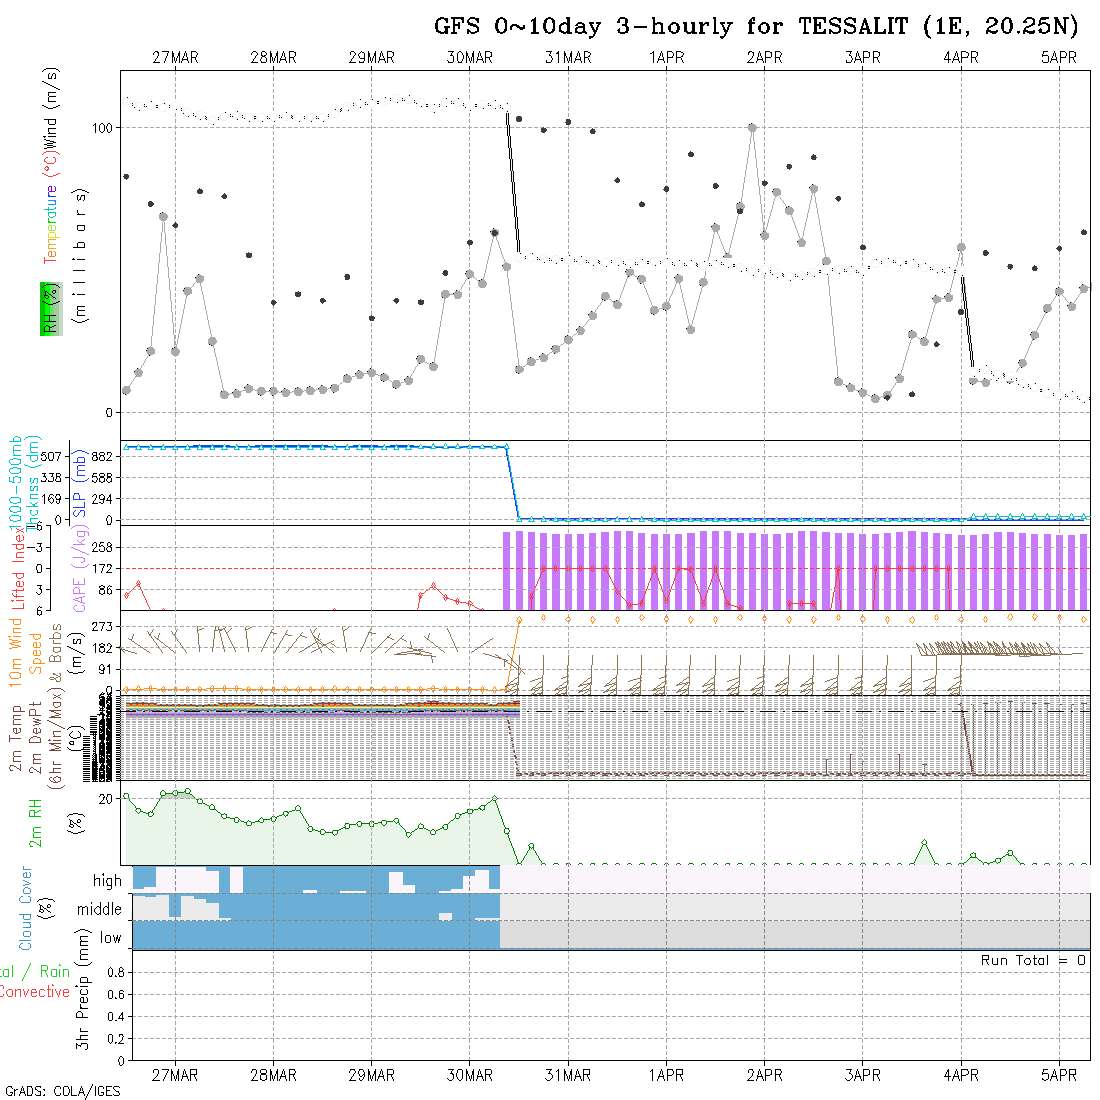Click the low cloud cover row label
Screen dimensions: 1100x1100
tap(110, 938)
